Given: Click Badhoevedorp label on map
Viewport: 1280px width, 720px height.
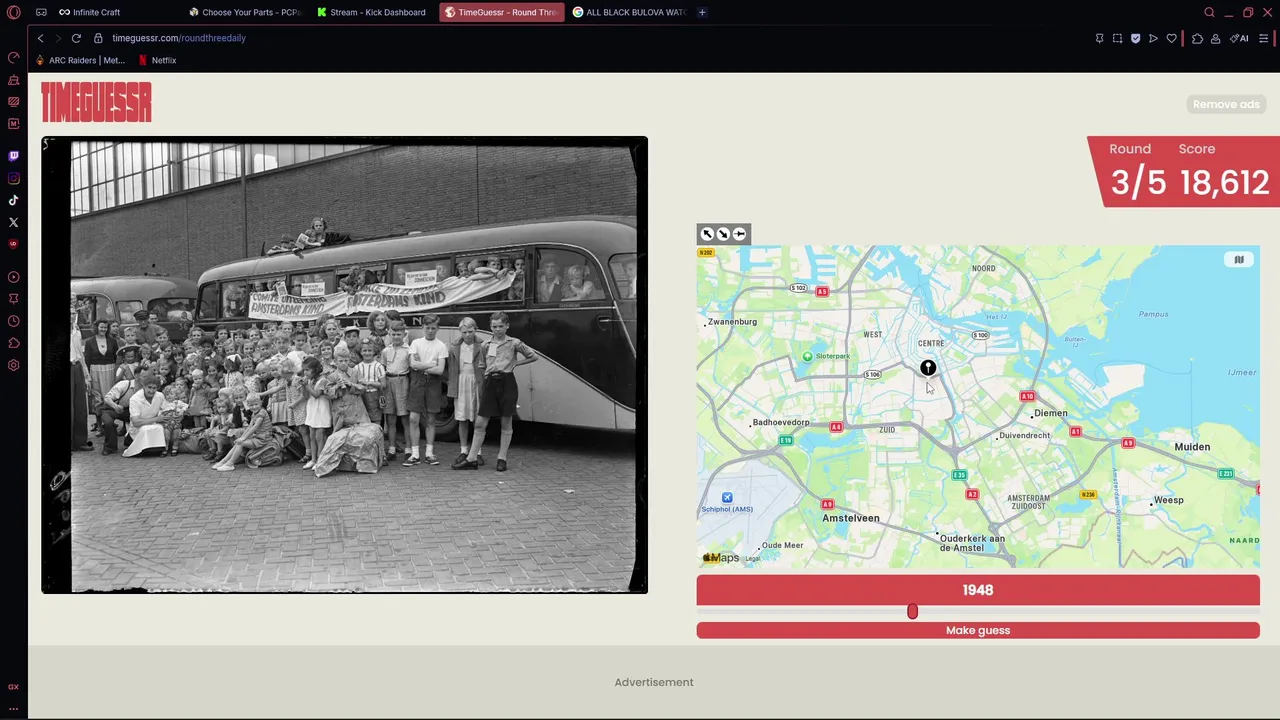Looking at the screenshot, I should (781, 423).
